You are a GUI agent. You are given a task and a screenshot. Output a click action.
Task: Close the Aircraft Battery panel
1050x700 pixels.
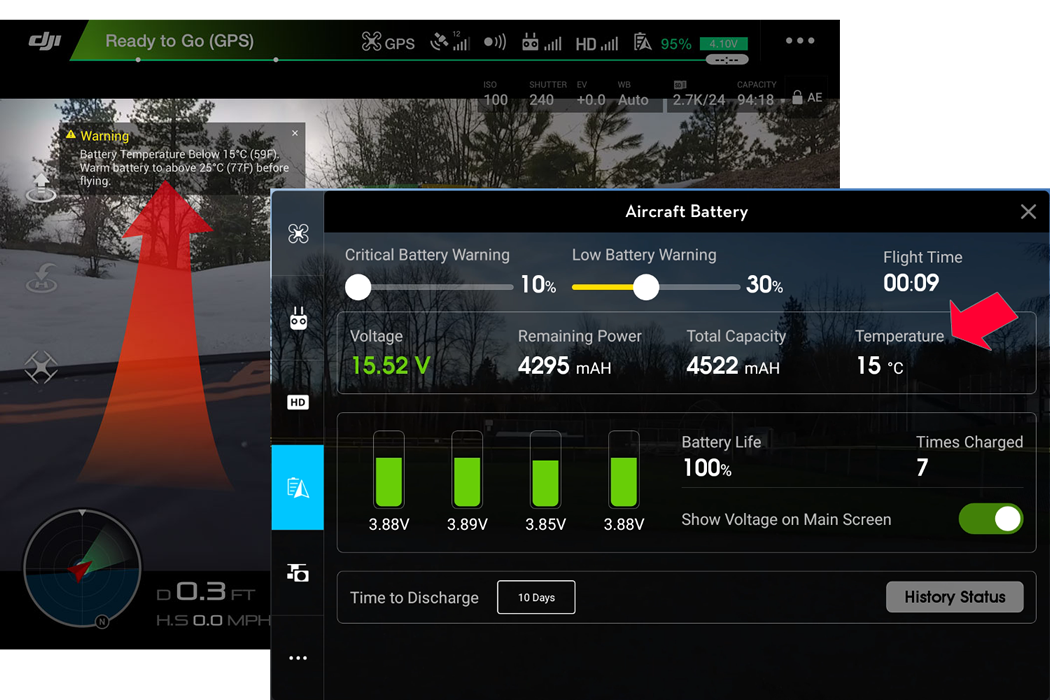pyautogui.click(x=1028, y=212)
